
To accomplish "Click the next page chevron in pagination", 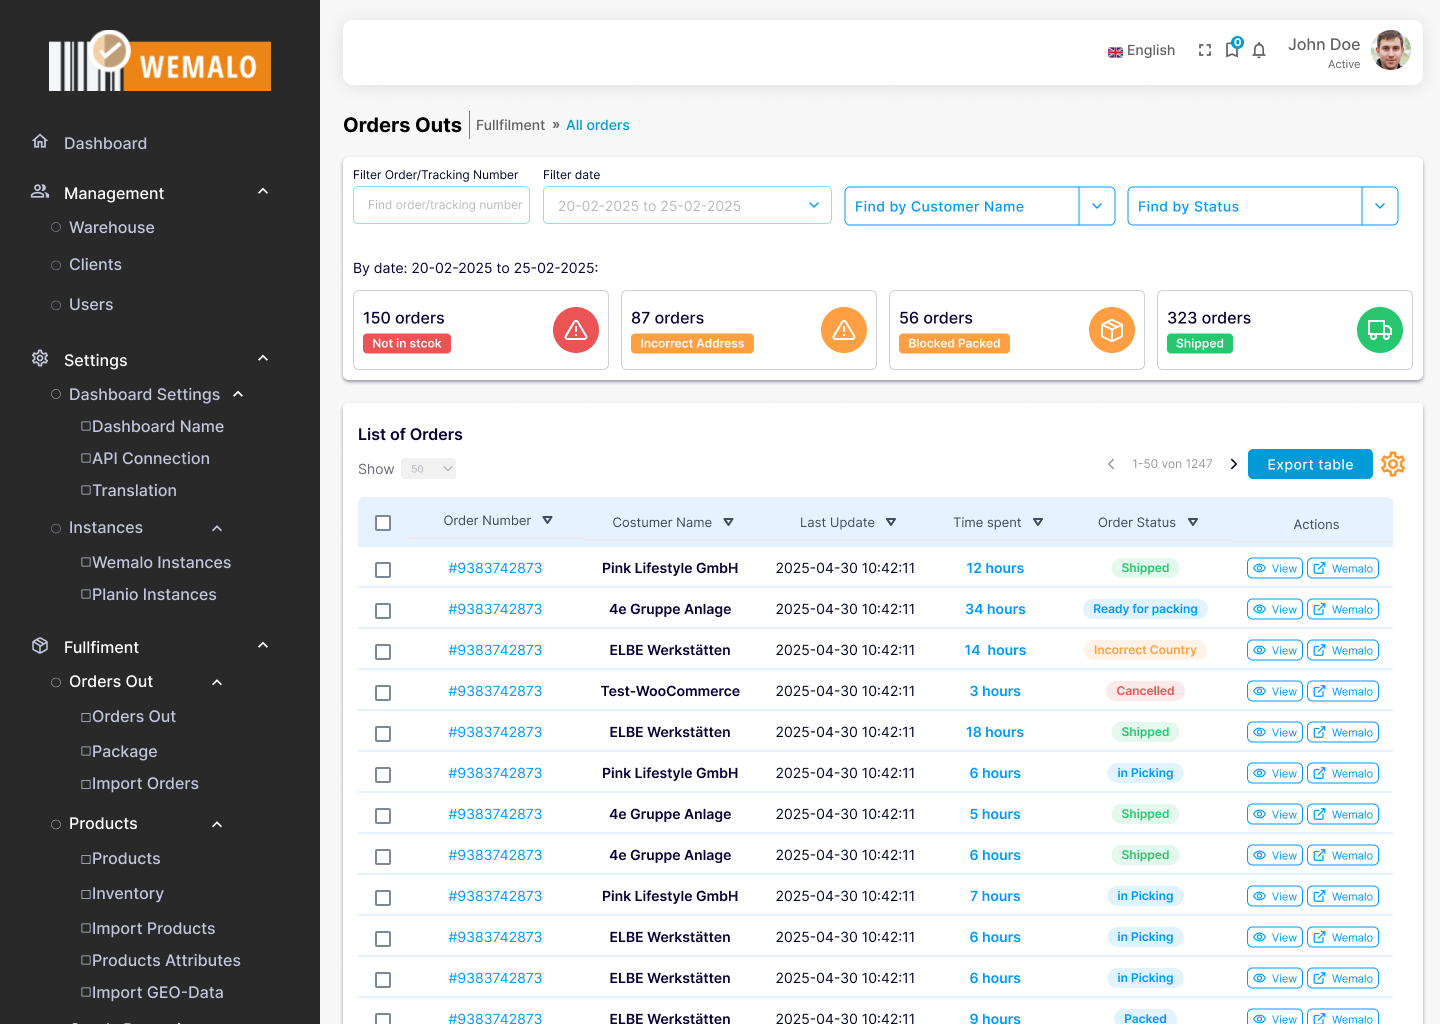I will [1234, 464].
